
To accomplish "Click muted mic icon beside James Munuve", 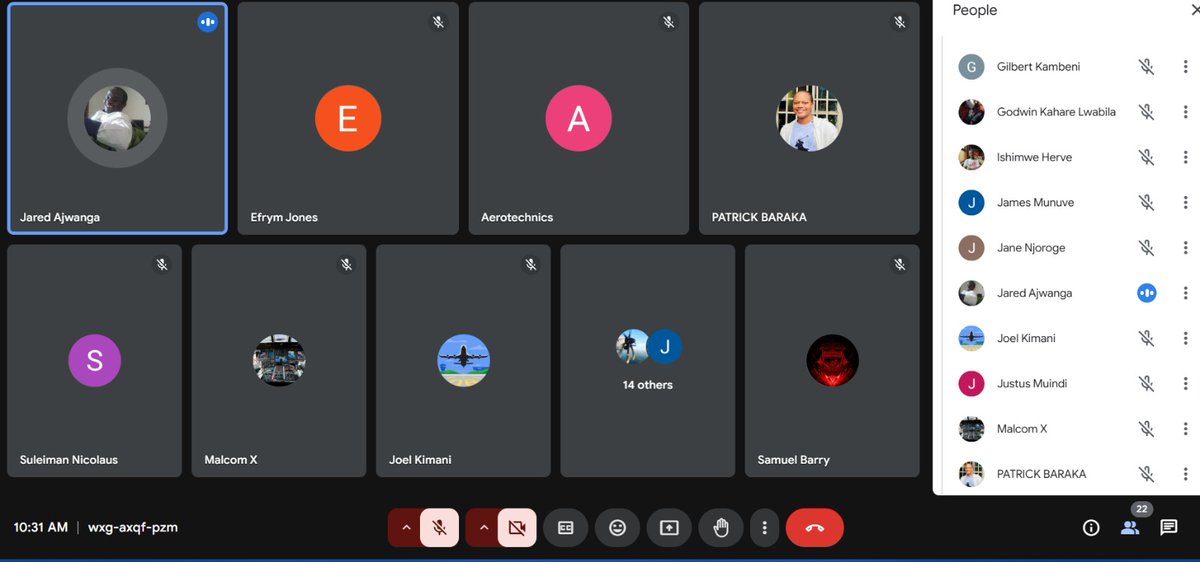I will 1146,203.
